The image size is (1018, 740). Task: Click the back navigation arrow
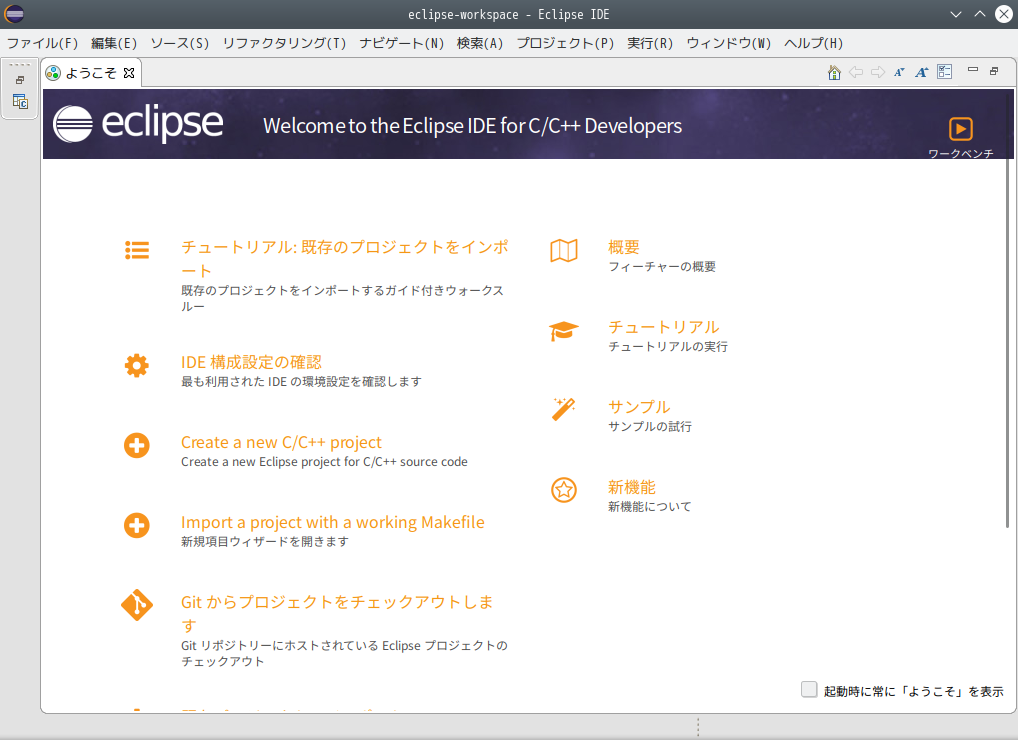tap(856, 72)
